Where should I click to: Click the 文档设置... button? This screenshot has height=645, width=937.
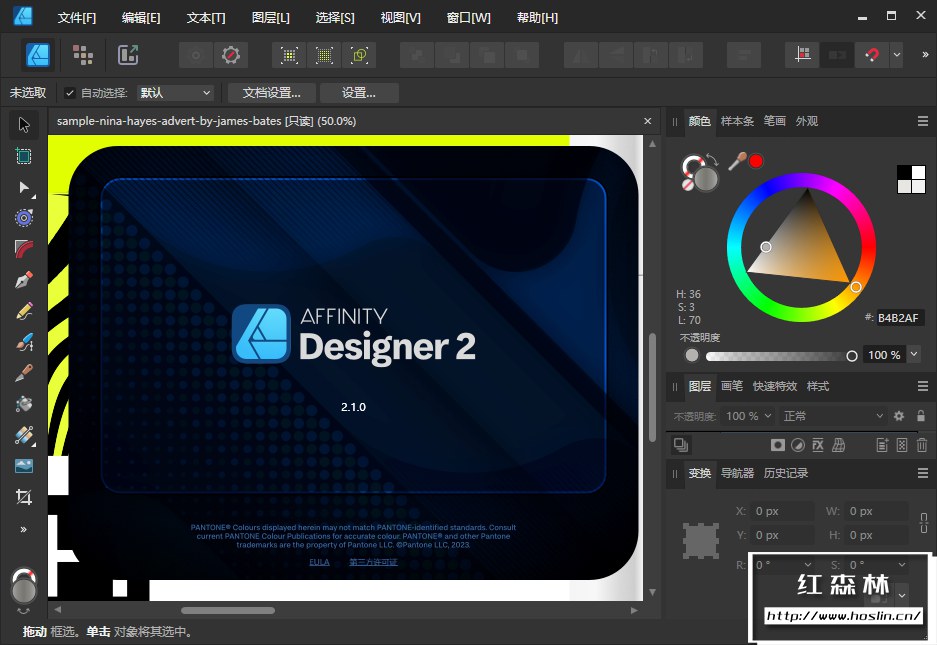tap(272, 93)
